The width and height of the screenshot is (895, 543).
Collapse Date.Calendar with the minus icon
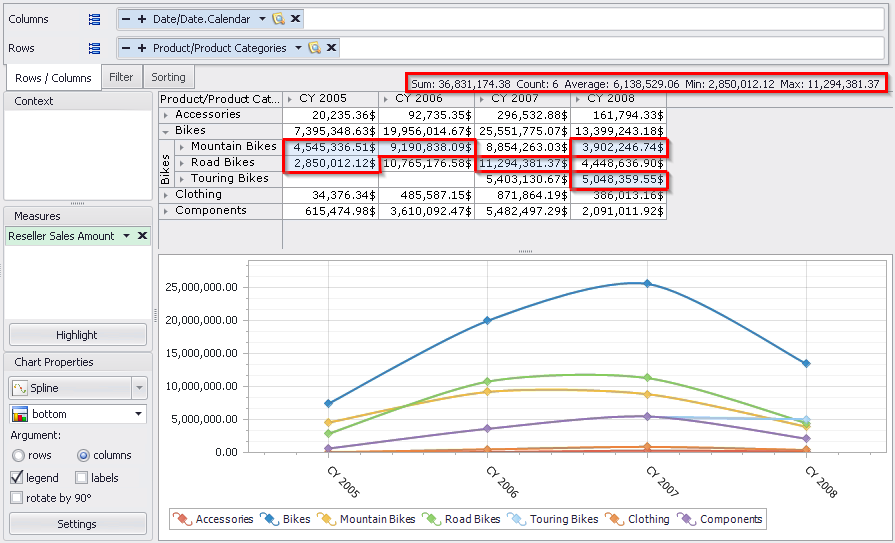point(126,19)
